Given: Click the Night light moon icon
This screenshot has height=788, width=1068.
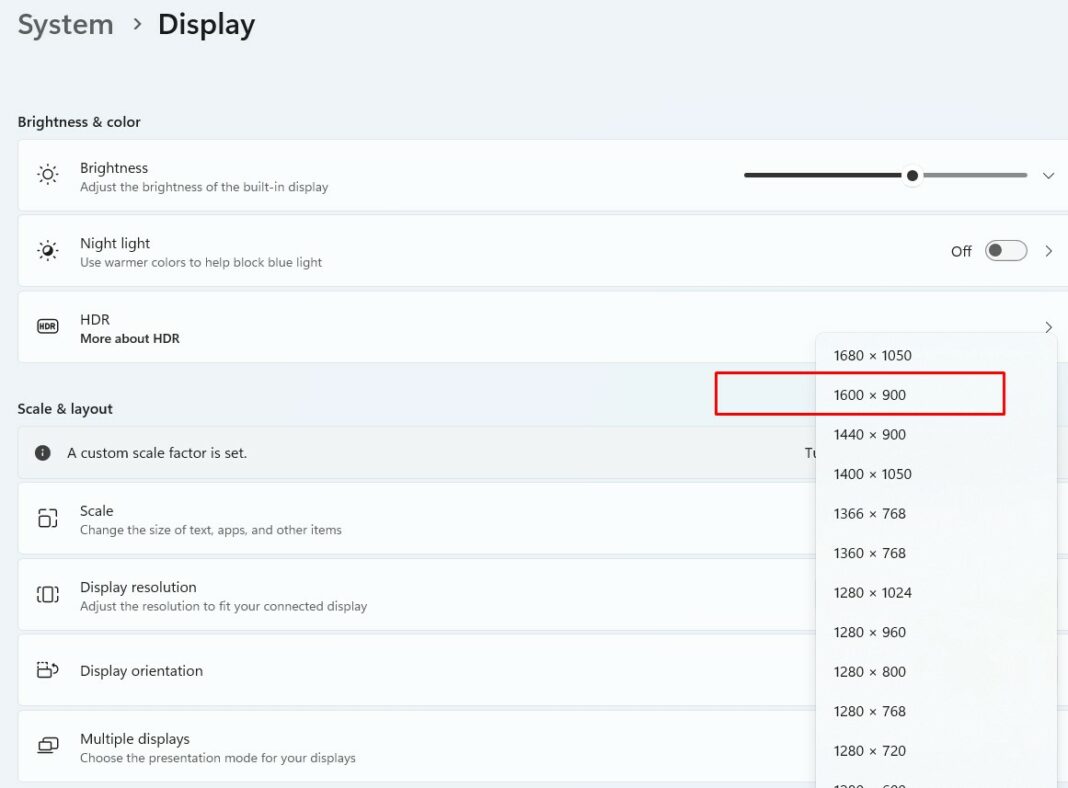Looking at the screenshot, I should (47, 250).
